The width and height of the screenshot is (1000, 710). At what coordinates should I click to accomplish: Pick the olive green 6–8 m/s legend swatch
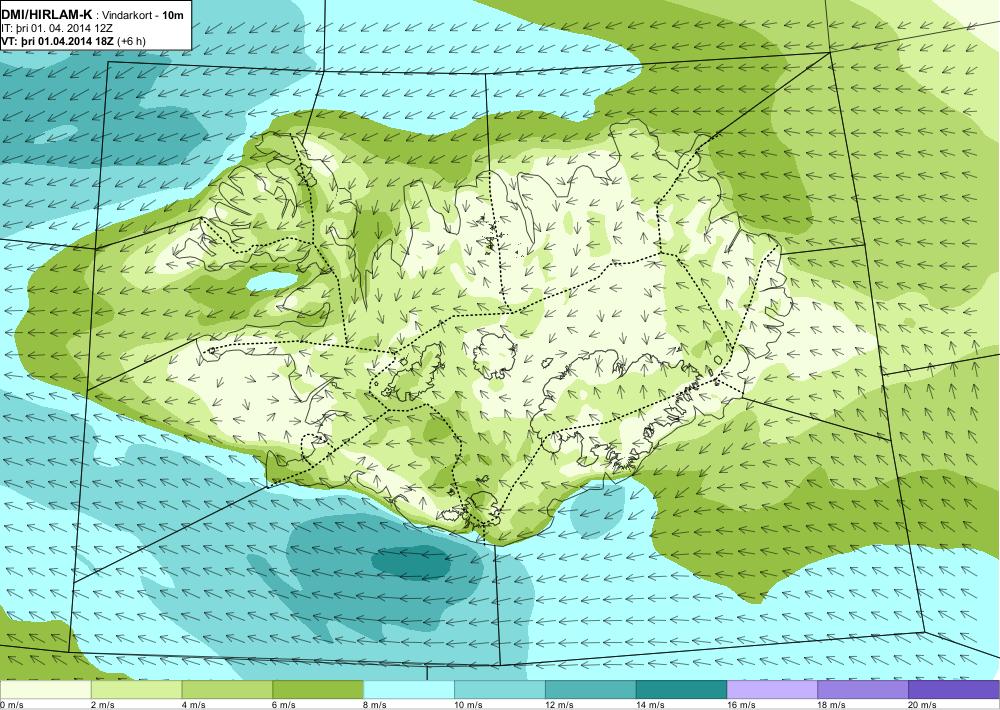[318, 690]
